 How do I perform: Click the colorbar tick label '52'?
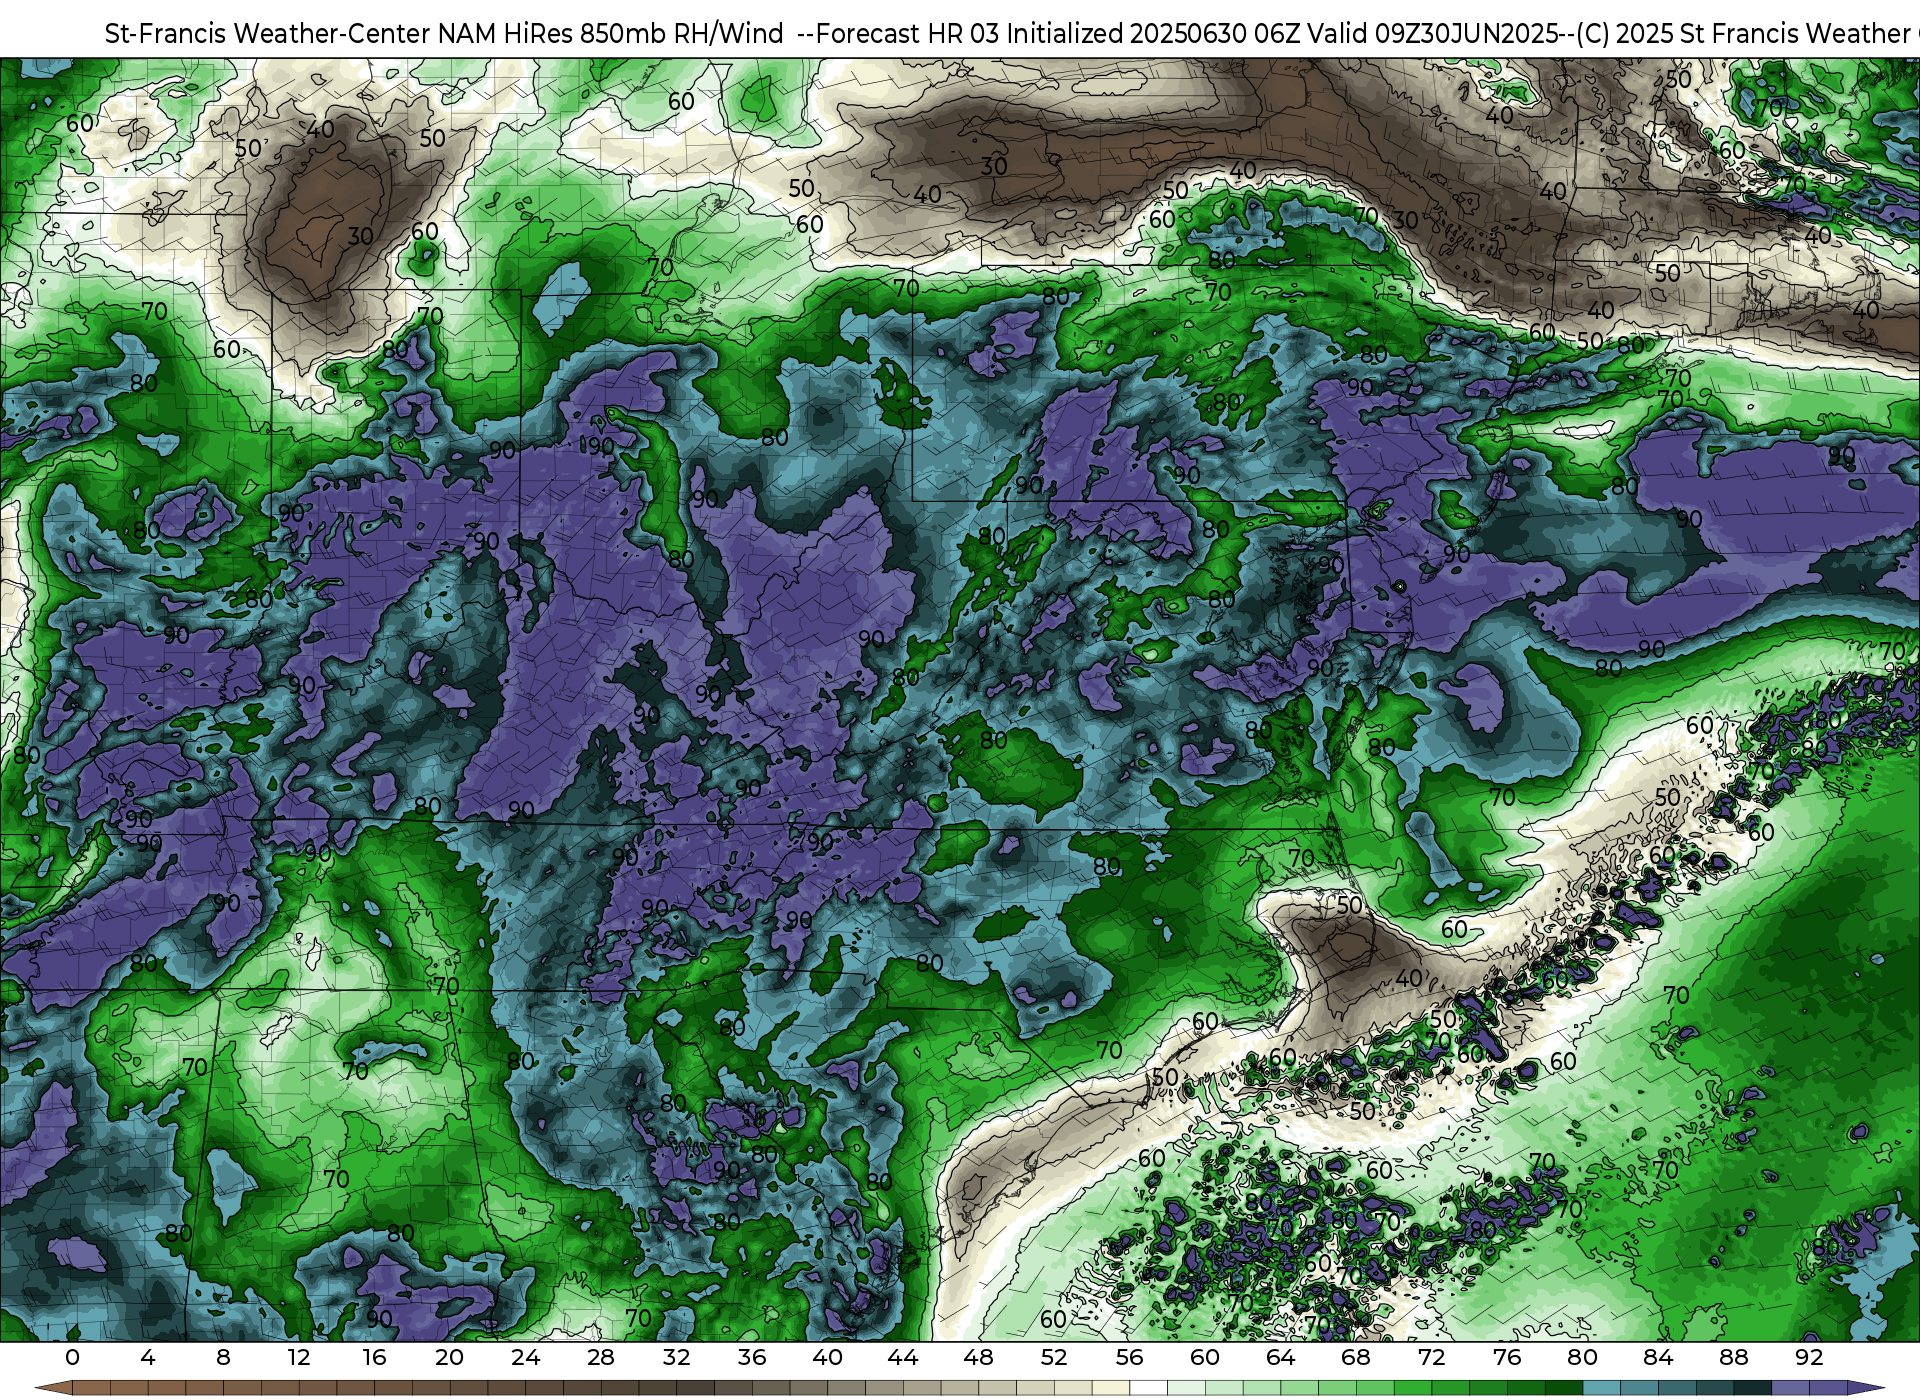[x=1054, y=1358]
